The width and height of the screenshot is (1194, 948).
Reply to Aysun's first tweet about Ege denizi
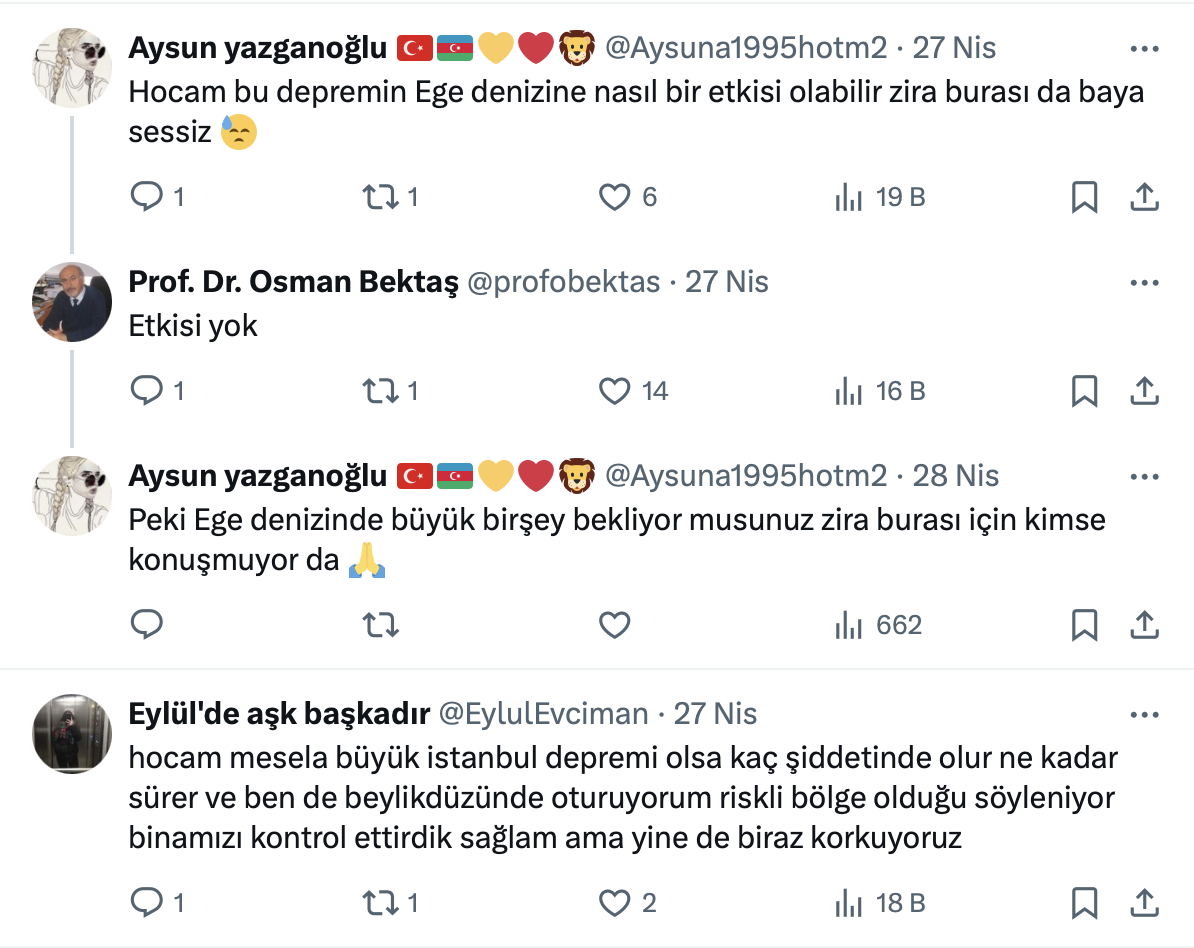[x=147, y=197]
